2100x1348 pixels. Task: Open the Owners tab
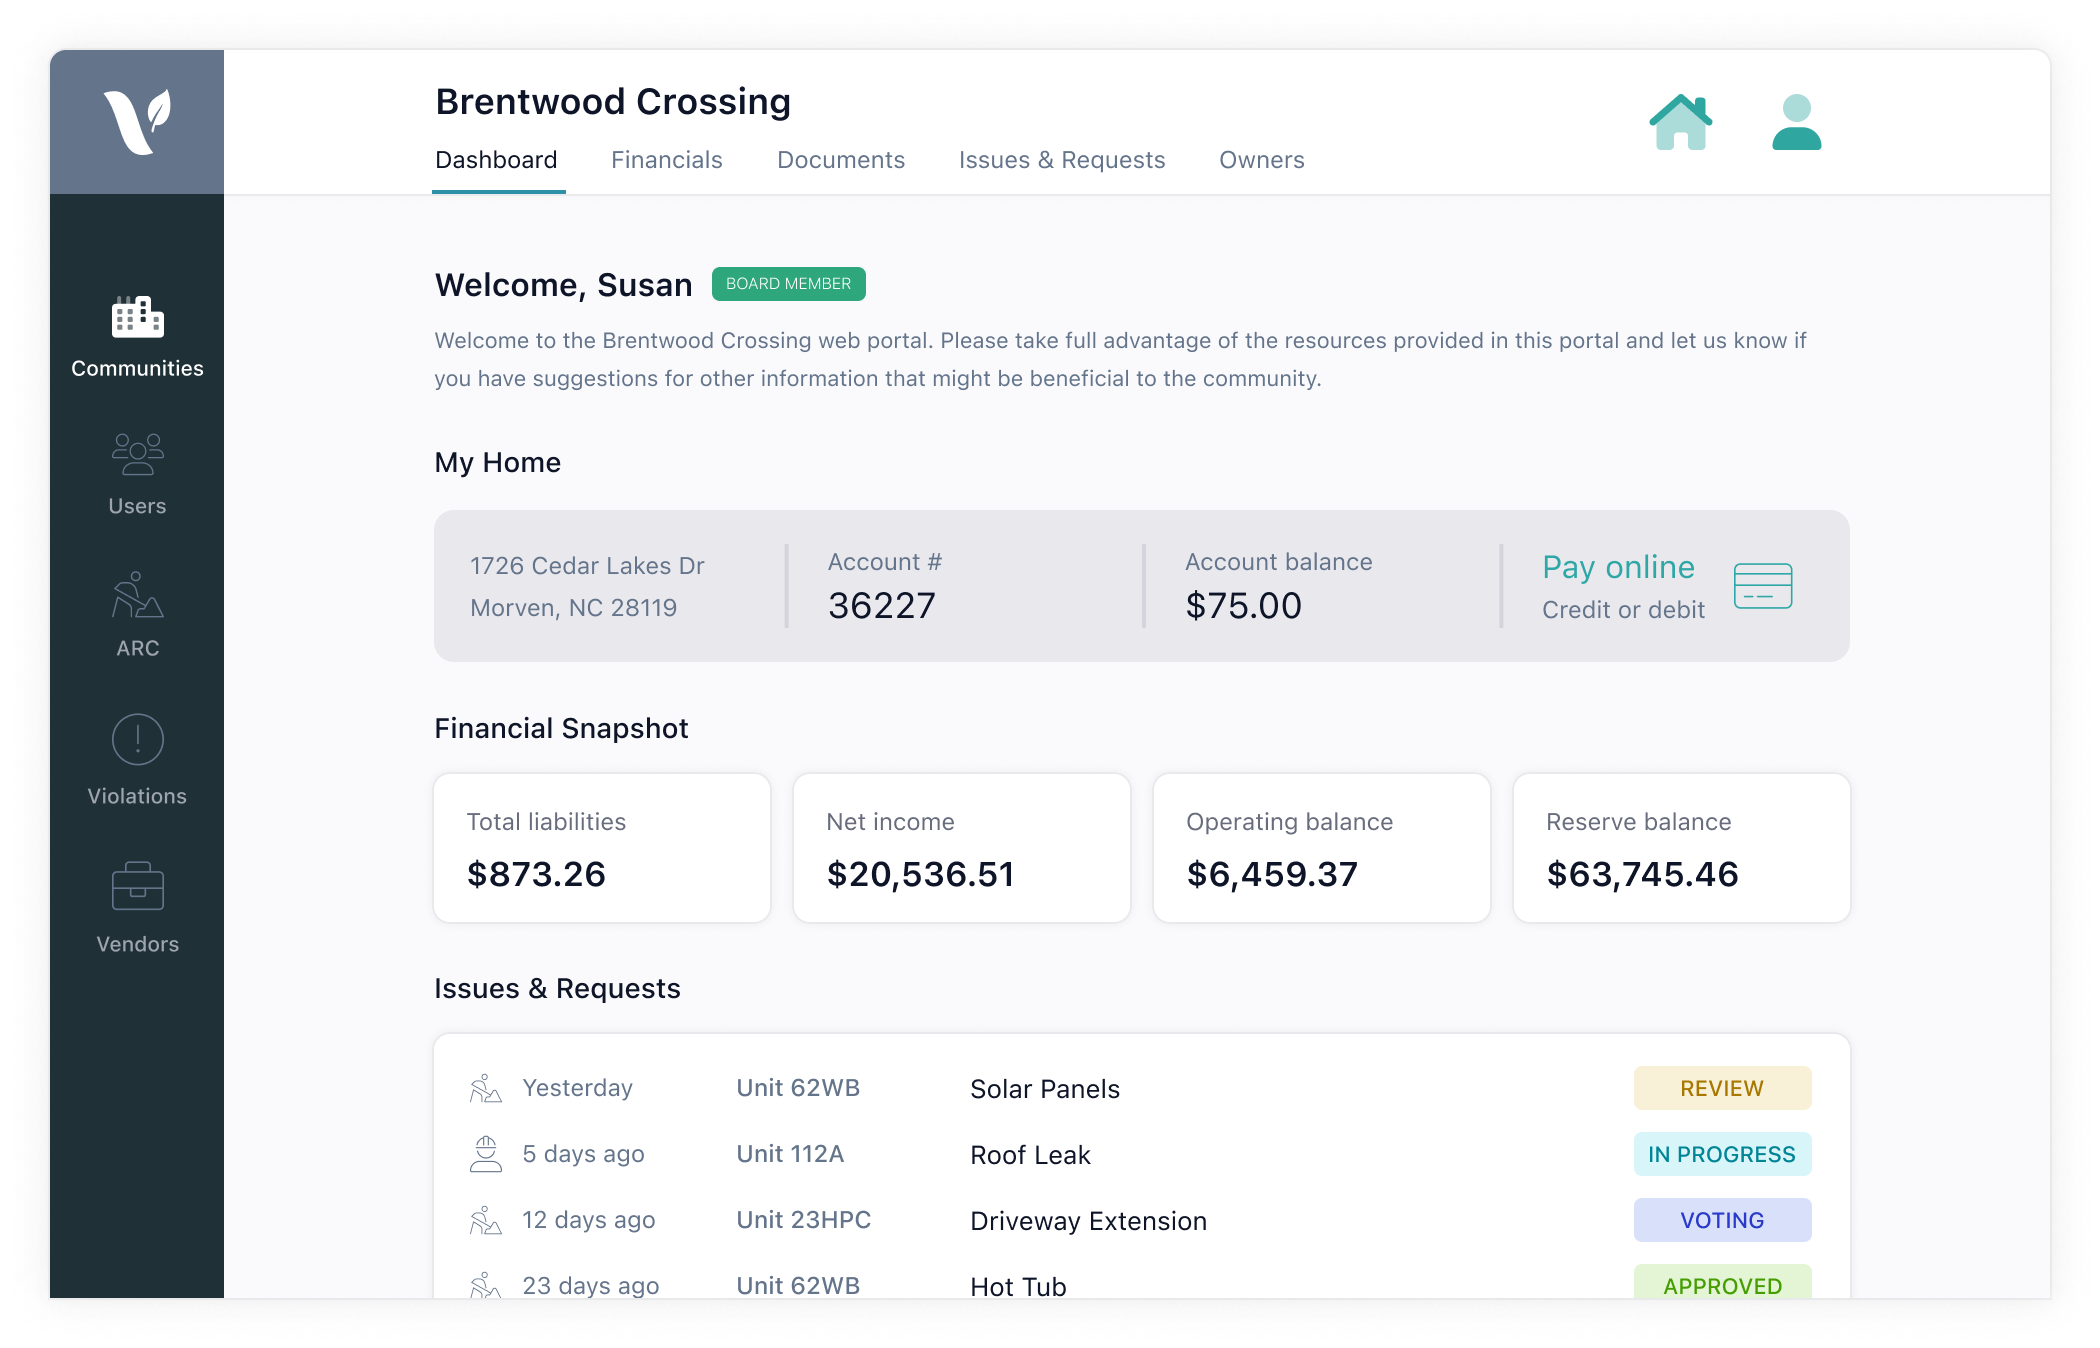pos(1261,160)
